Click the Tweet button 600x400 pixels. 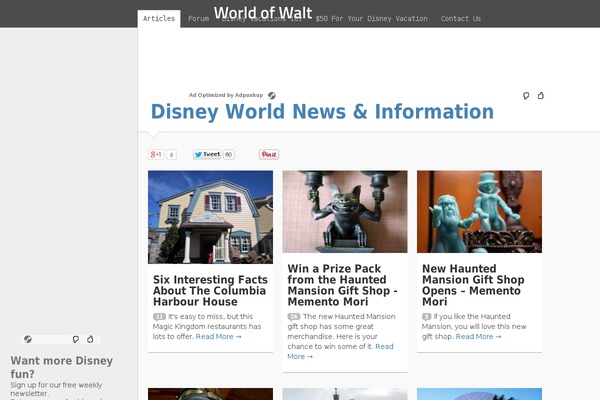click(207, 154)
